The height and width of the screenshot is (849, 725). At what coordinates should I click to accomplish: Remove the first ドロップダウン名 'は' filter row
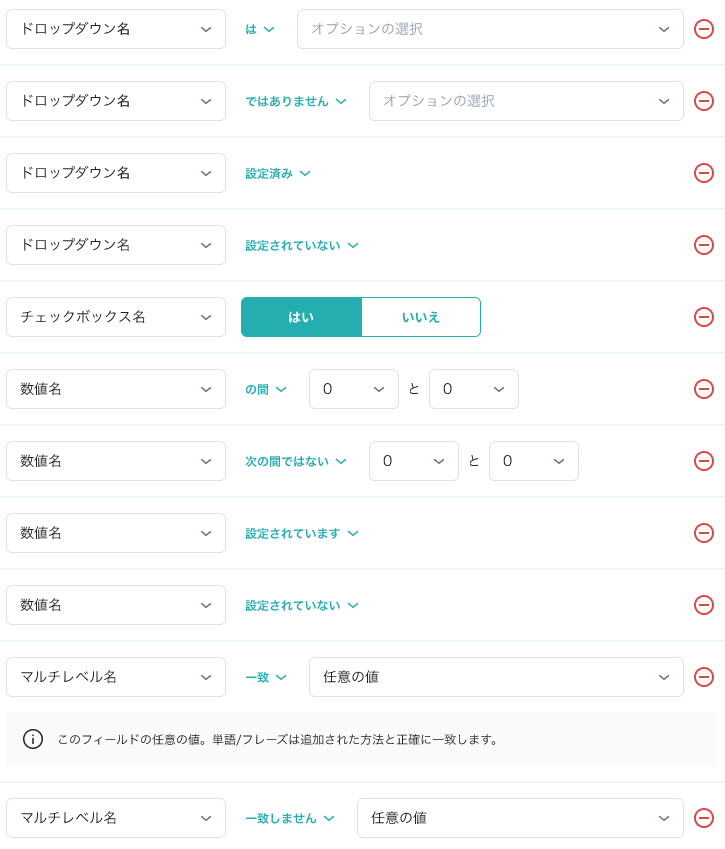click(704, 29)
